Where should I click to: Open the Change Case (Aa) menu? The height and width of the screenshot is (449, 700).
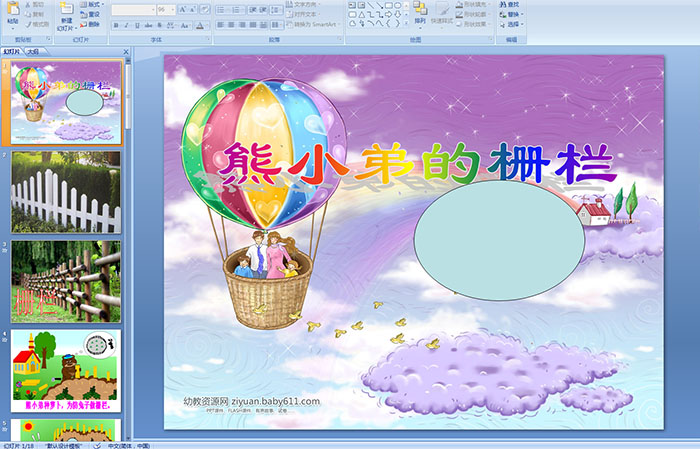[185, 25]
